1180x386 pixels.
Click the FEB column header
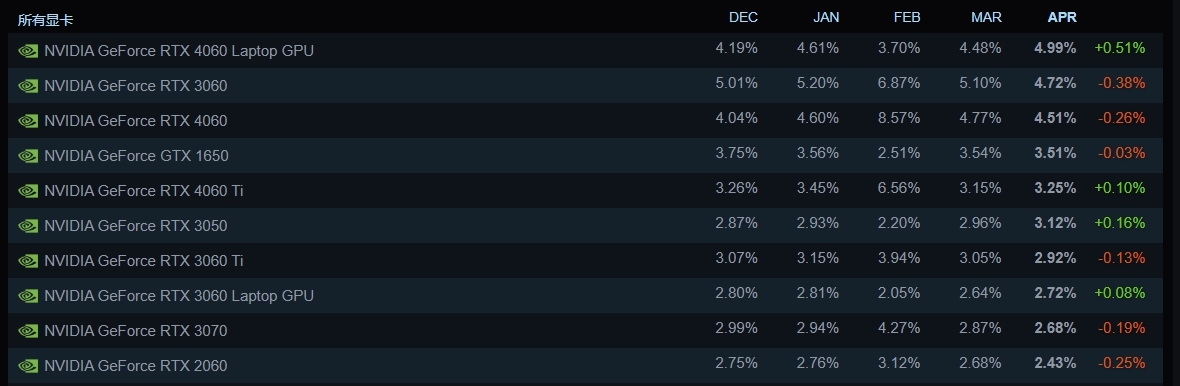pos(907,17)
